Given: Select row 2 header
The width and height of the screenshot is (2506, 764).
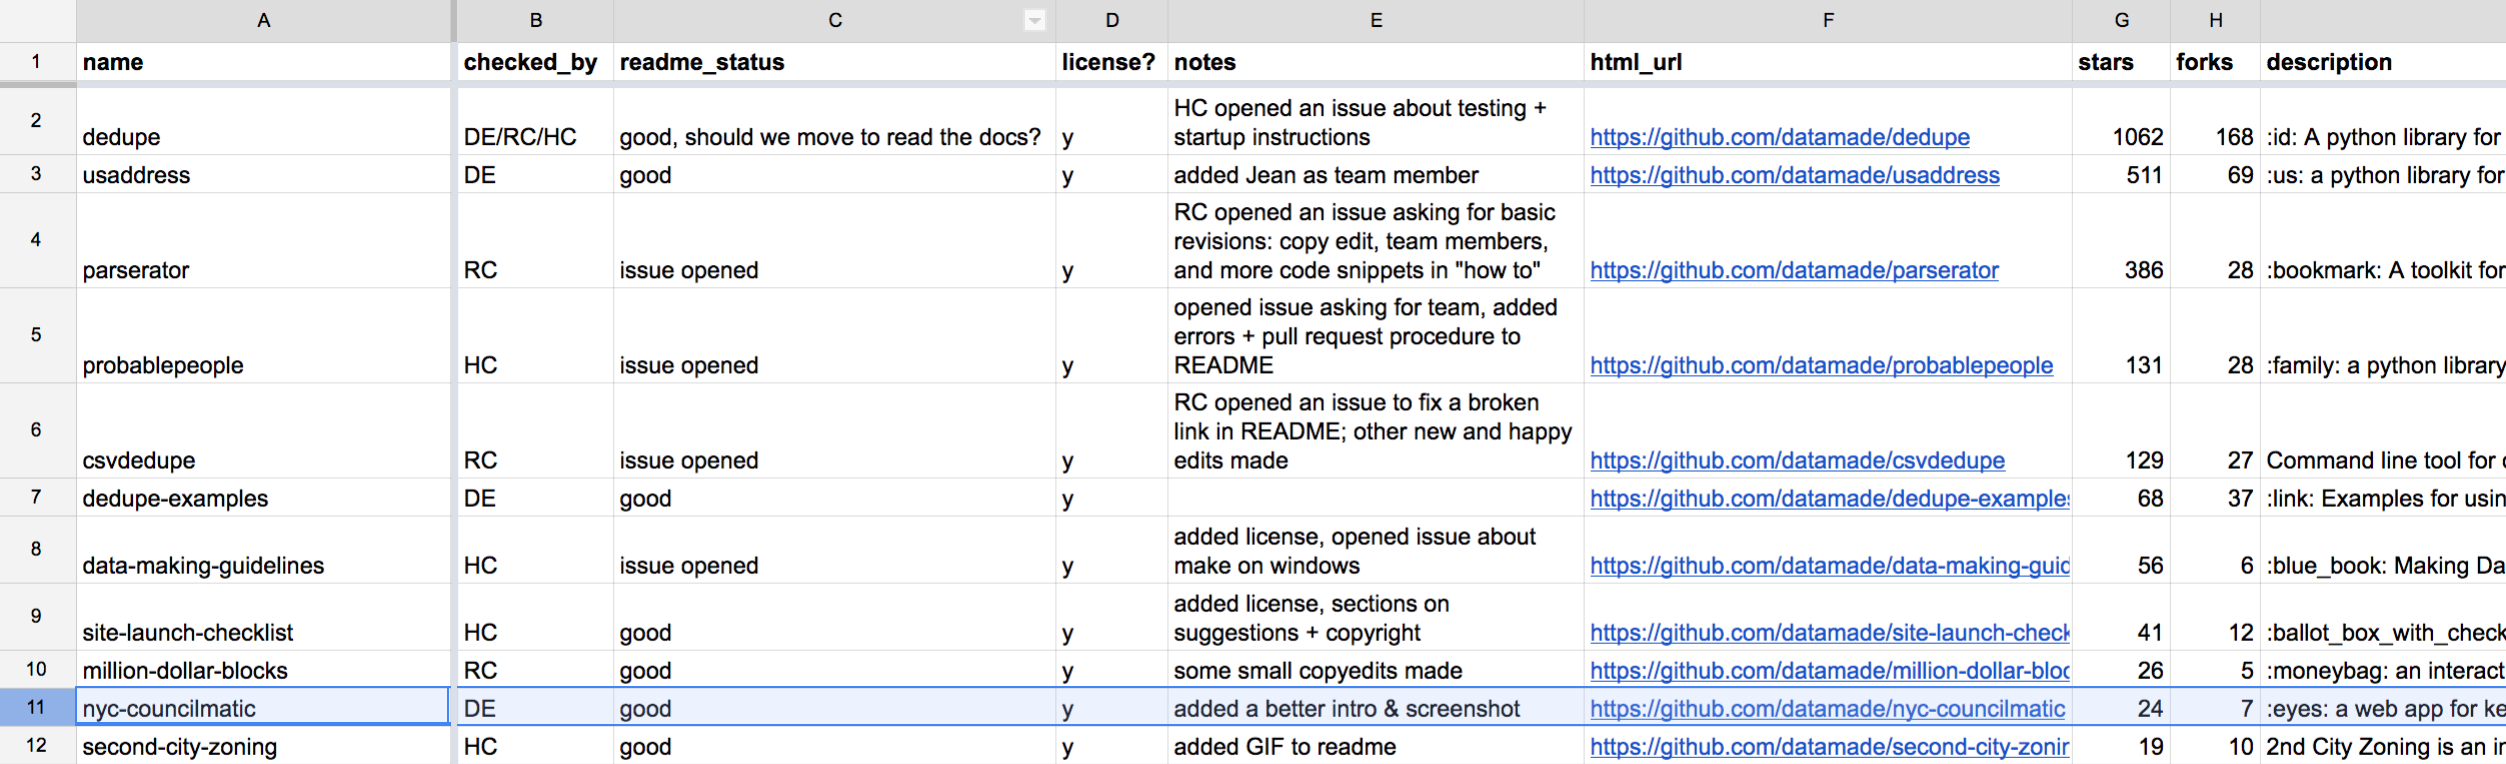Looking at the screenshot, I should point(37,120).
